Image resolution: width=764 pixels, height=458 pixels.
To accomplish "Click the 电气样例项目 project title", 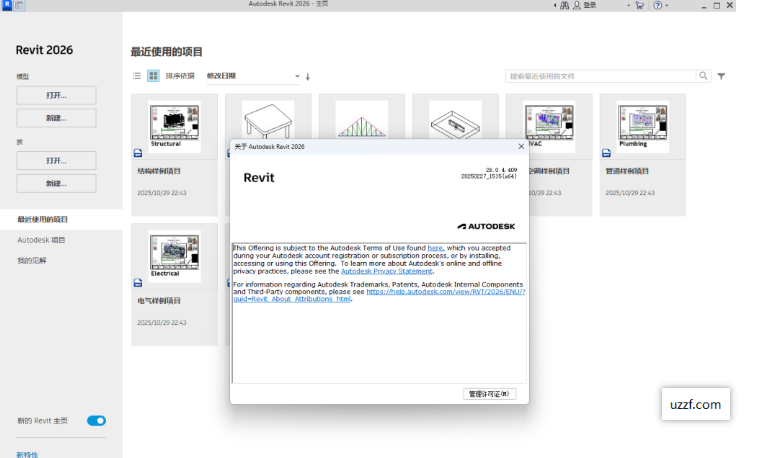I will (x=159, y=301).
